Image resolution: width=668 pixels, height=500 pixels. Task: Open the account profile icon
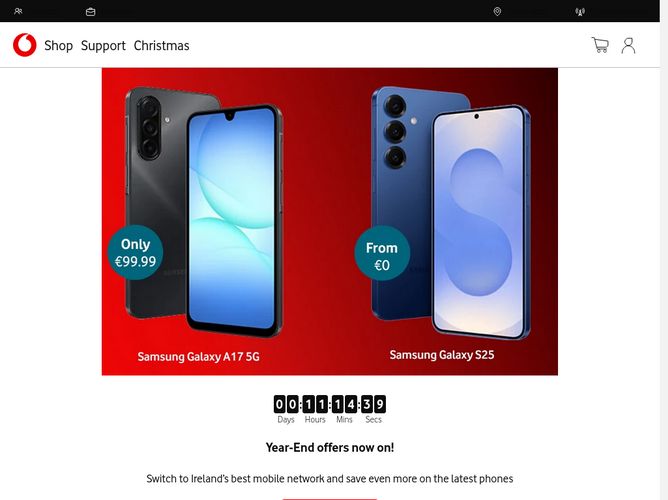click(628, 46)
